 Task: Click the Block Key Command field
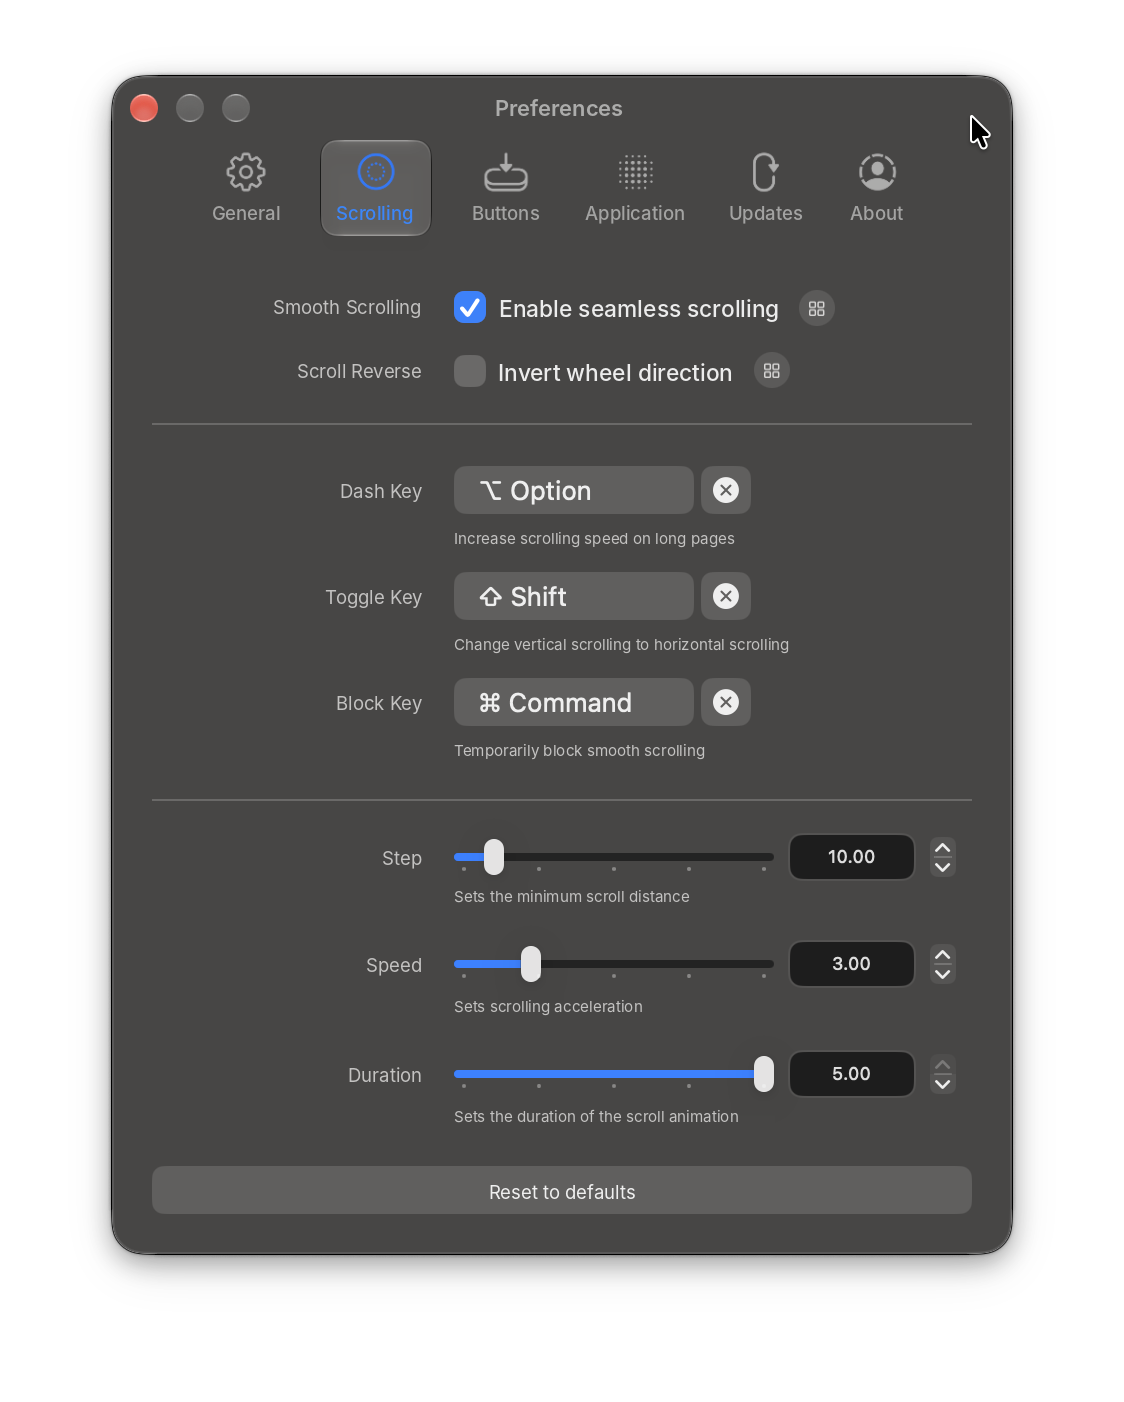(573, 702)
